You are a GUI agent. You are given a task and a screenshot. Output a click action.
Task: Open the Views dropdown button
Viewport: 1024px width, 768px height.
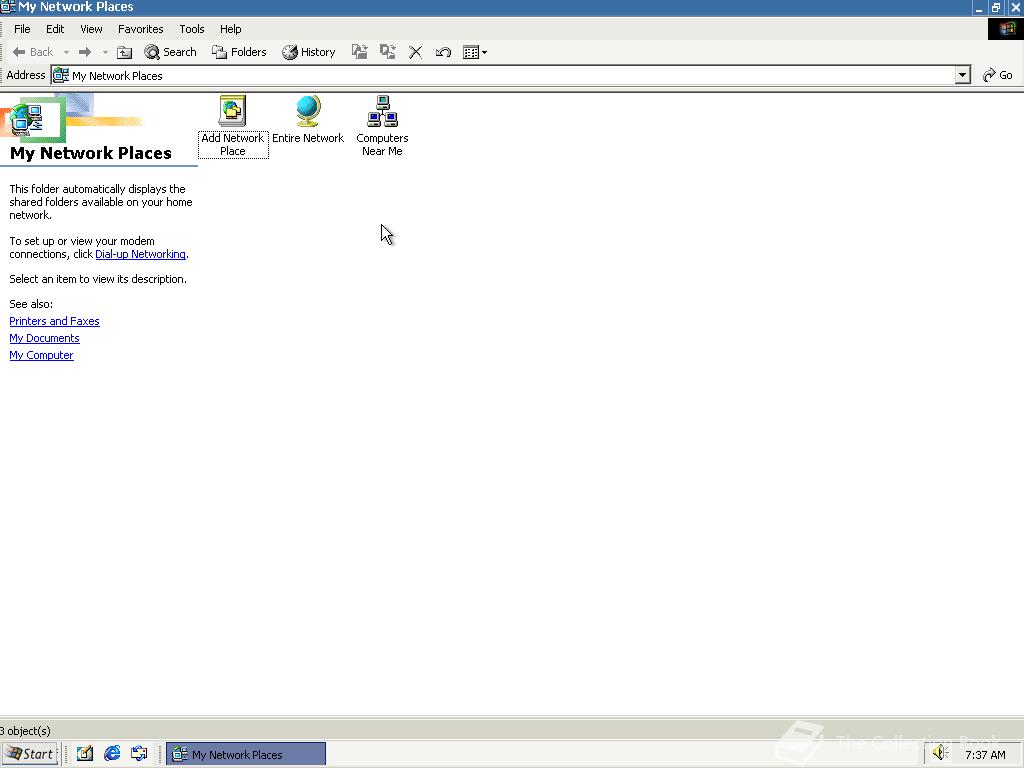tap(475, 52)
